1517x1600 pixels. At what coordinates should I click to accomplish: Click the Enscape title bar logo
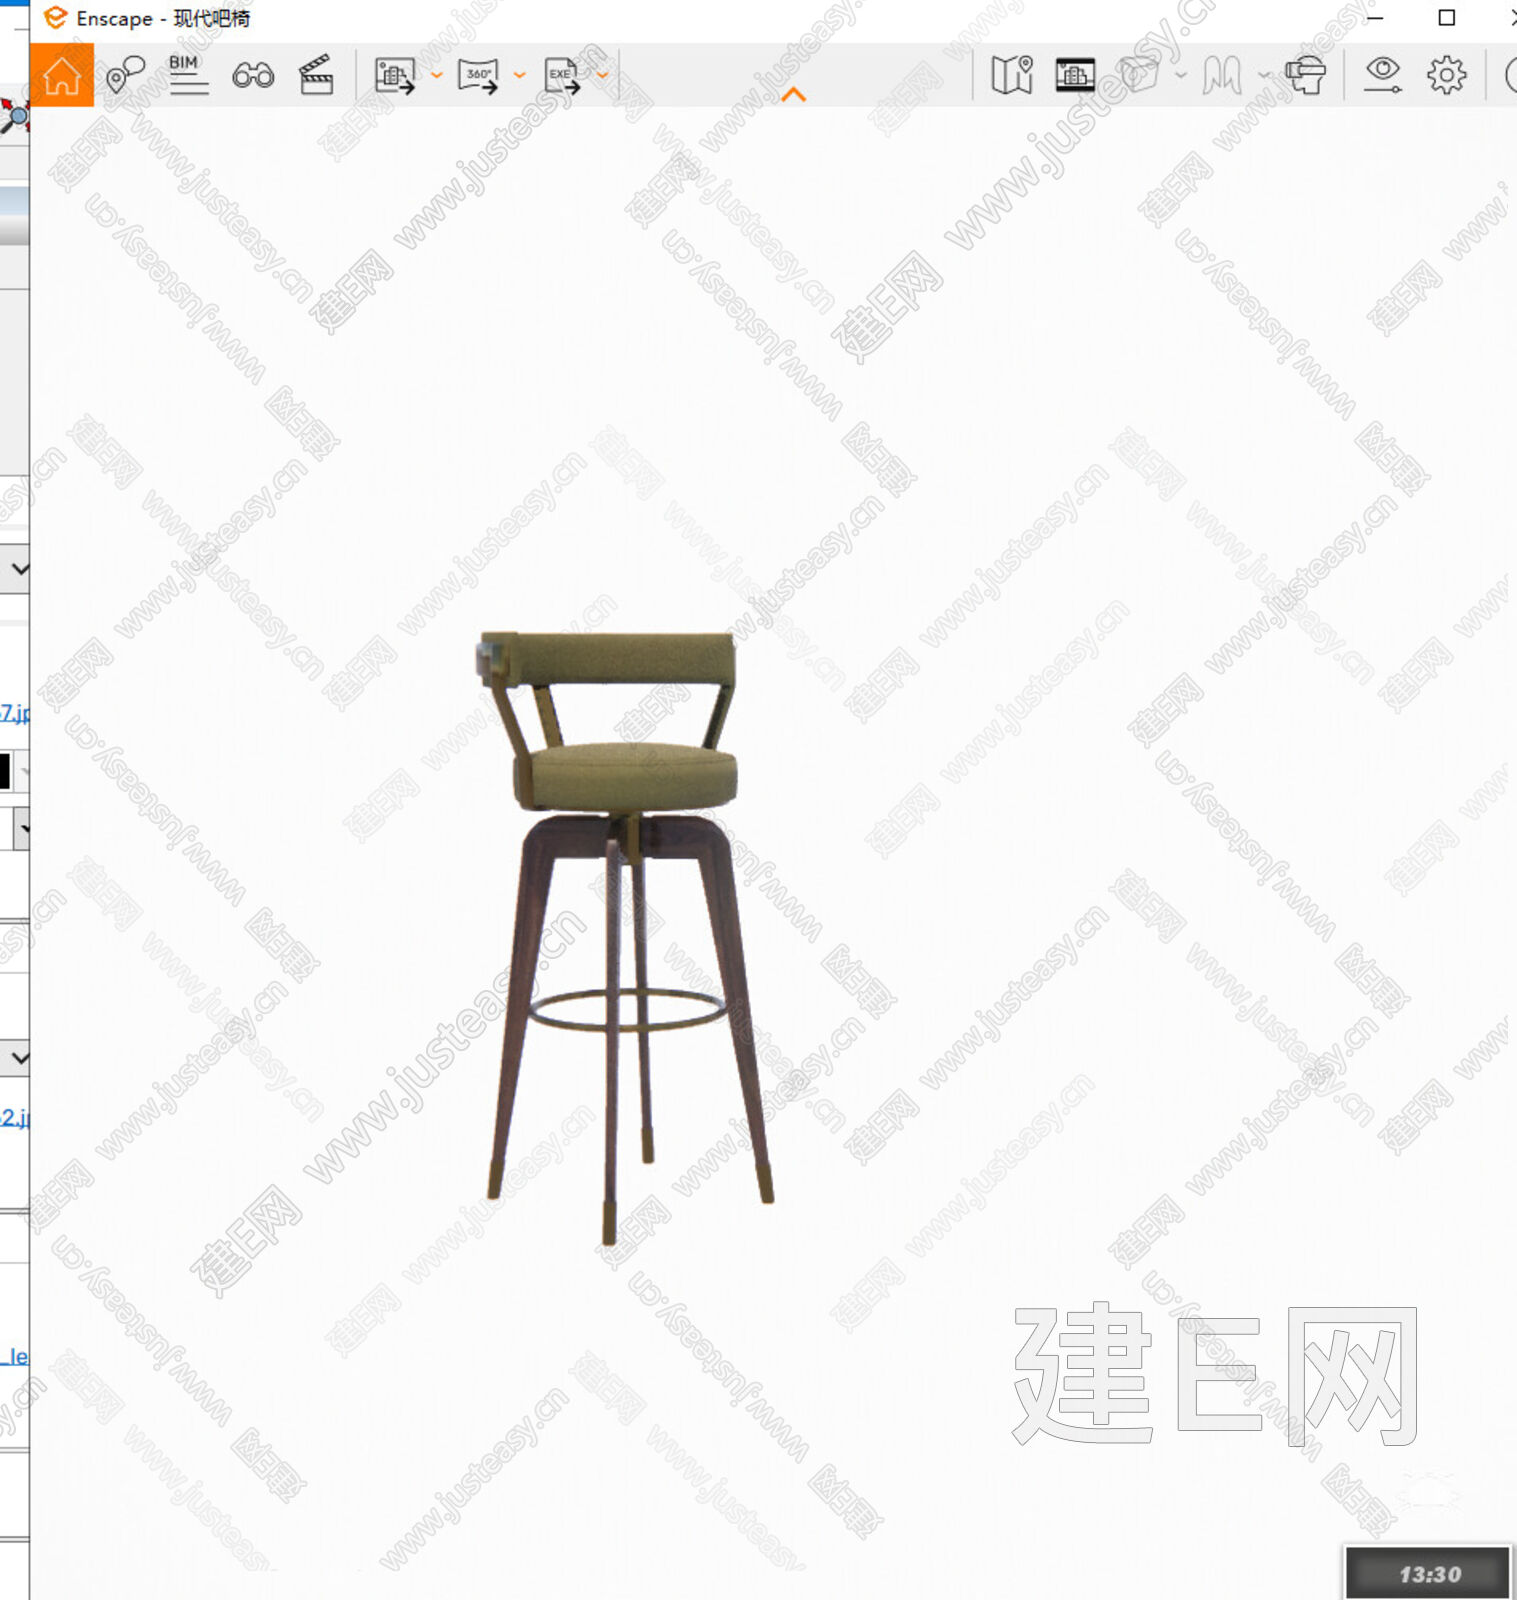pyautogui.click(x=56, y=18)
